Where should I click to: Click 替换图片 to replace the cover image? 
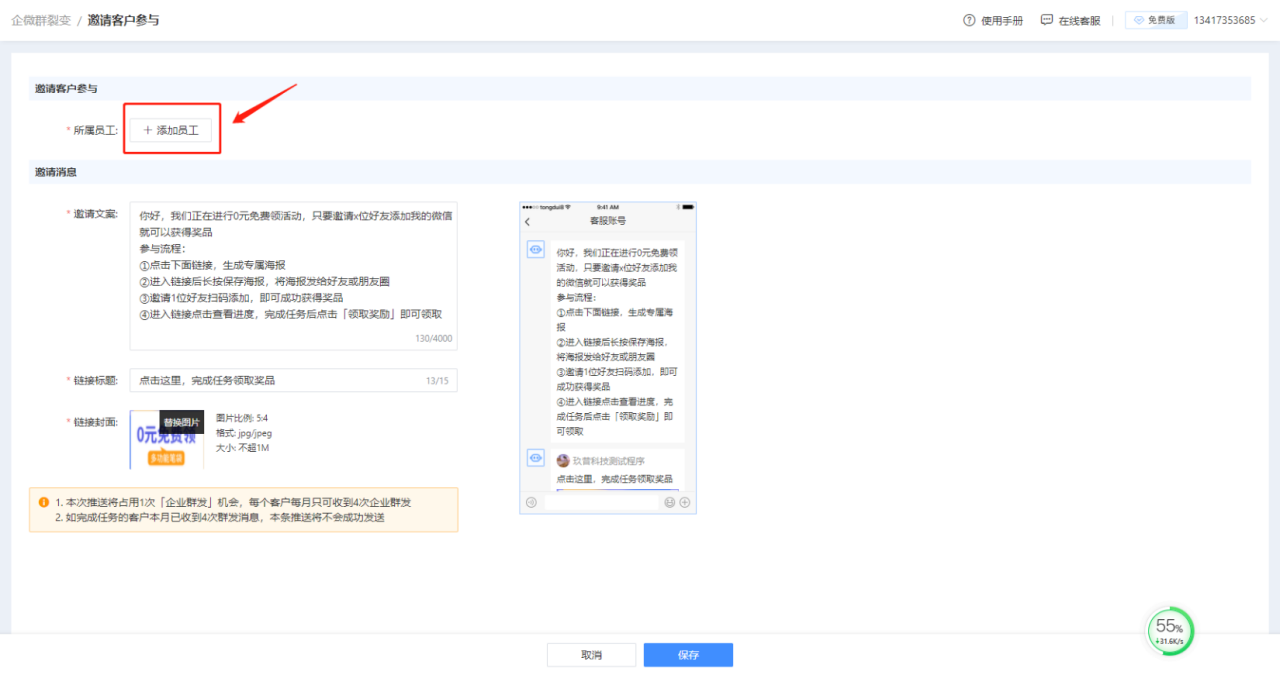tap(180, 422)
